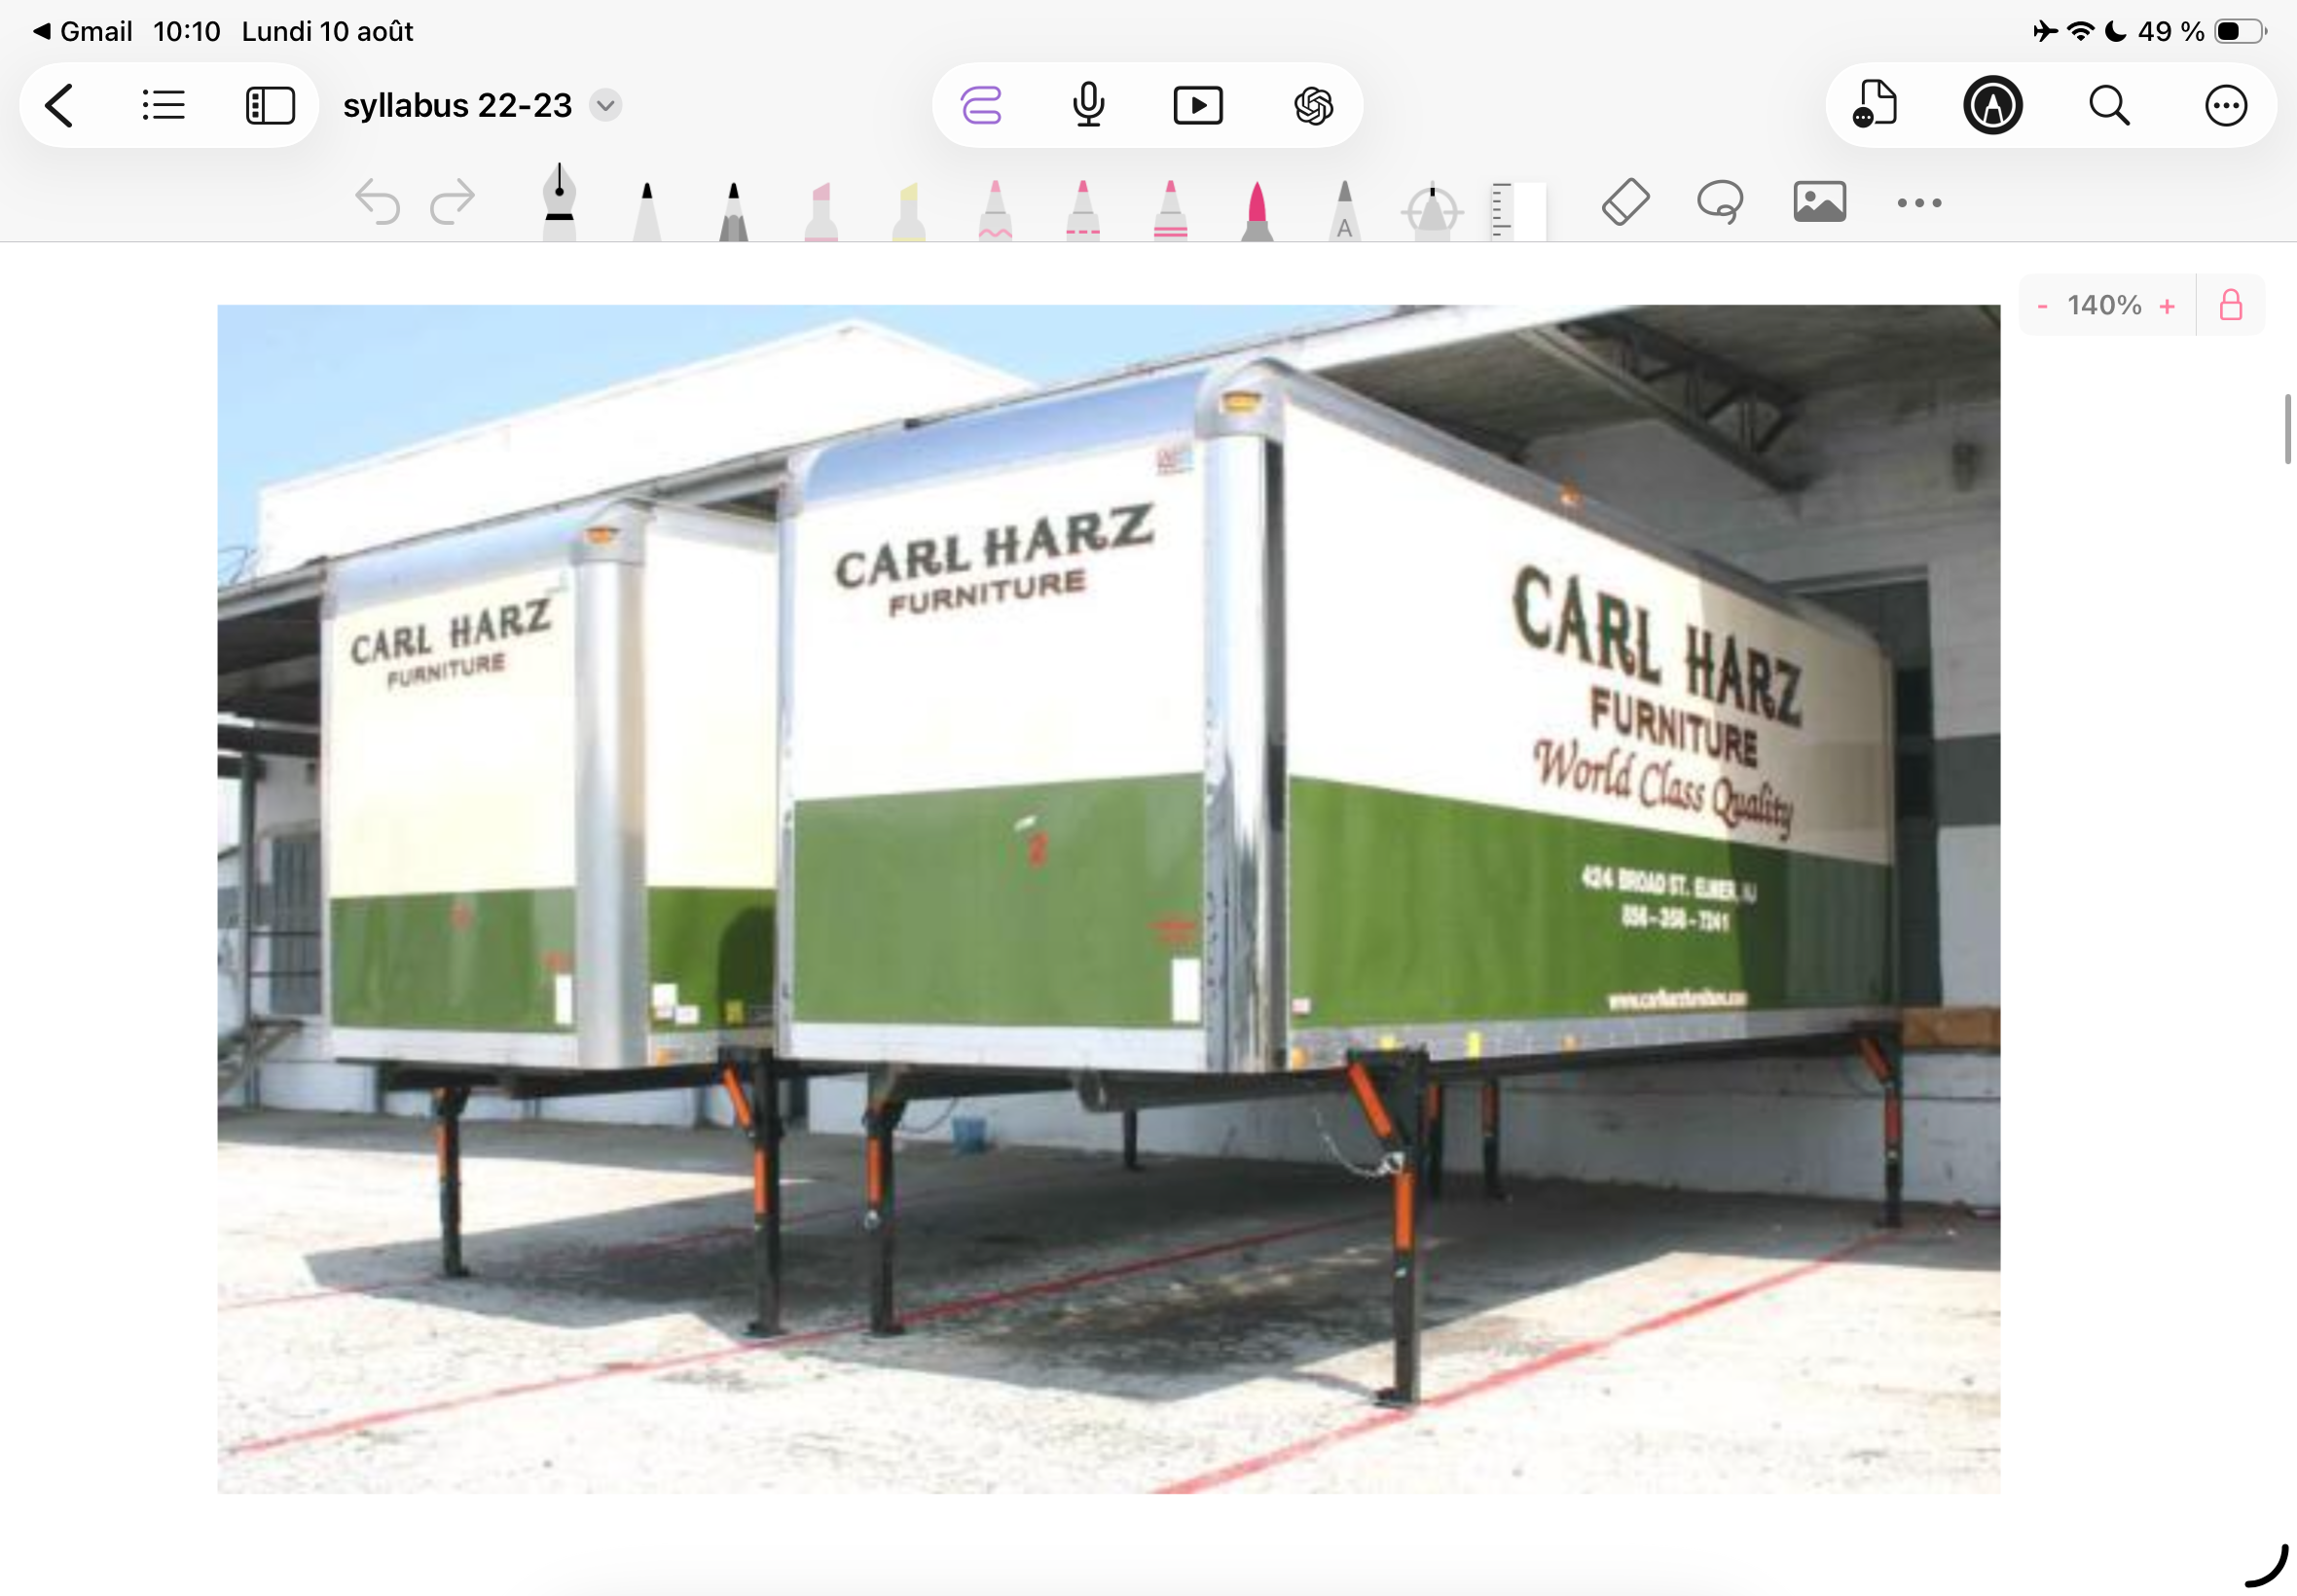2297x1596 pixels.
Task: Select the pink double-line pen
Action: [x=1170, y=210]
